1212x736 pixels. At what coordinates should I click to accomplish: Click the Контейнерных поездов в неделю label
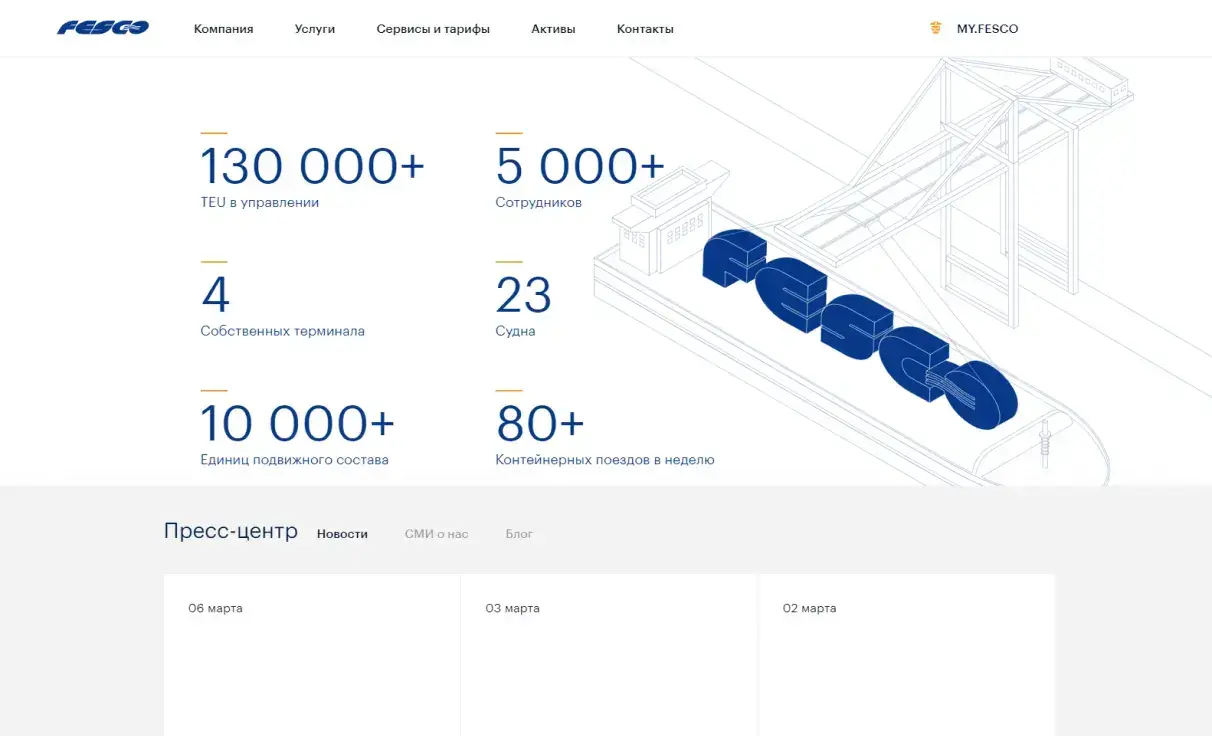(x=605, y=460)
